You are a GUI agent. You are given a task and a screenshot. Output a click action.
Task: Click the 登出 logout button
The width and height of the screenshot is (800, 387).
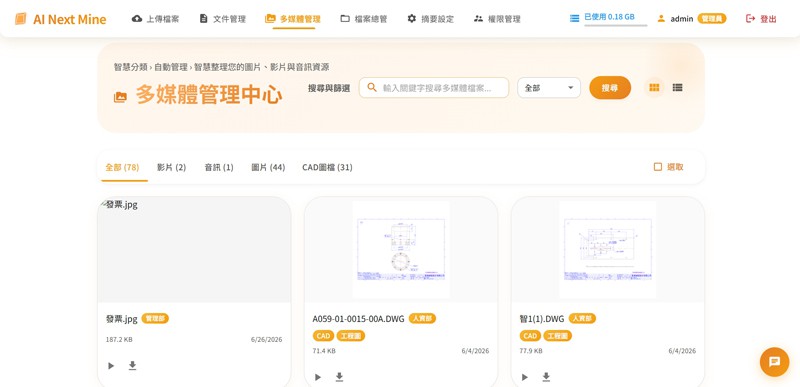pos(761,19)
